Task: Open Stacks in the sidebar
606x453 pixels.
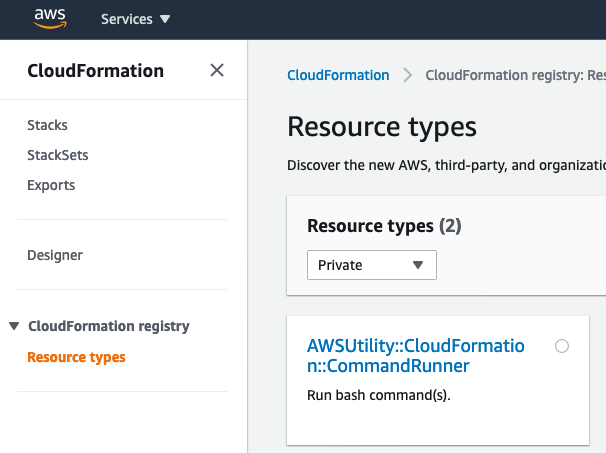Action: [47, 125]
